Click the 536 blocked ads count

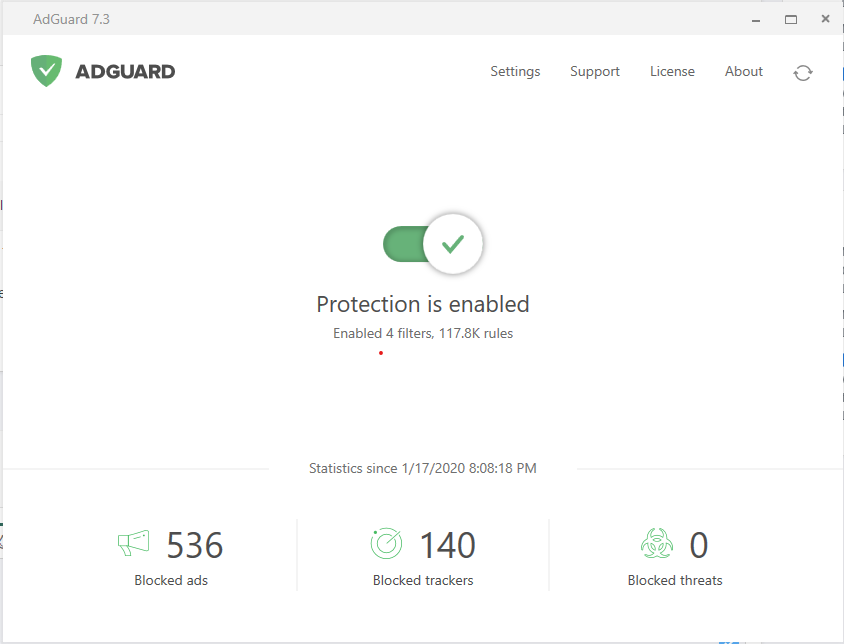coord(195,545)
